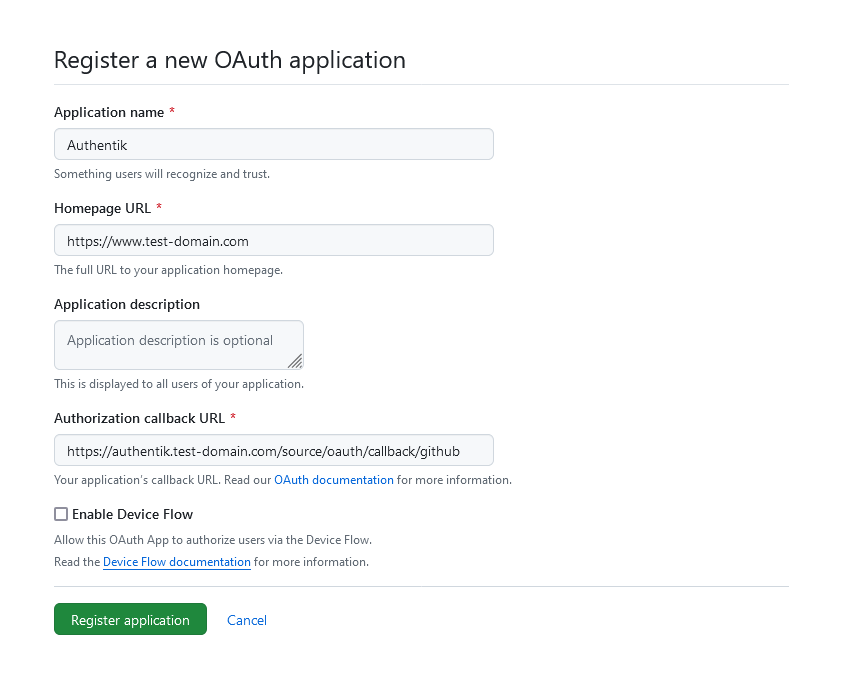This screenshot has width=845, height=700.
Task: Focus the Application name field containing Authentik
Action: [x=273, y=144]
